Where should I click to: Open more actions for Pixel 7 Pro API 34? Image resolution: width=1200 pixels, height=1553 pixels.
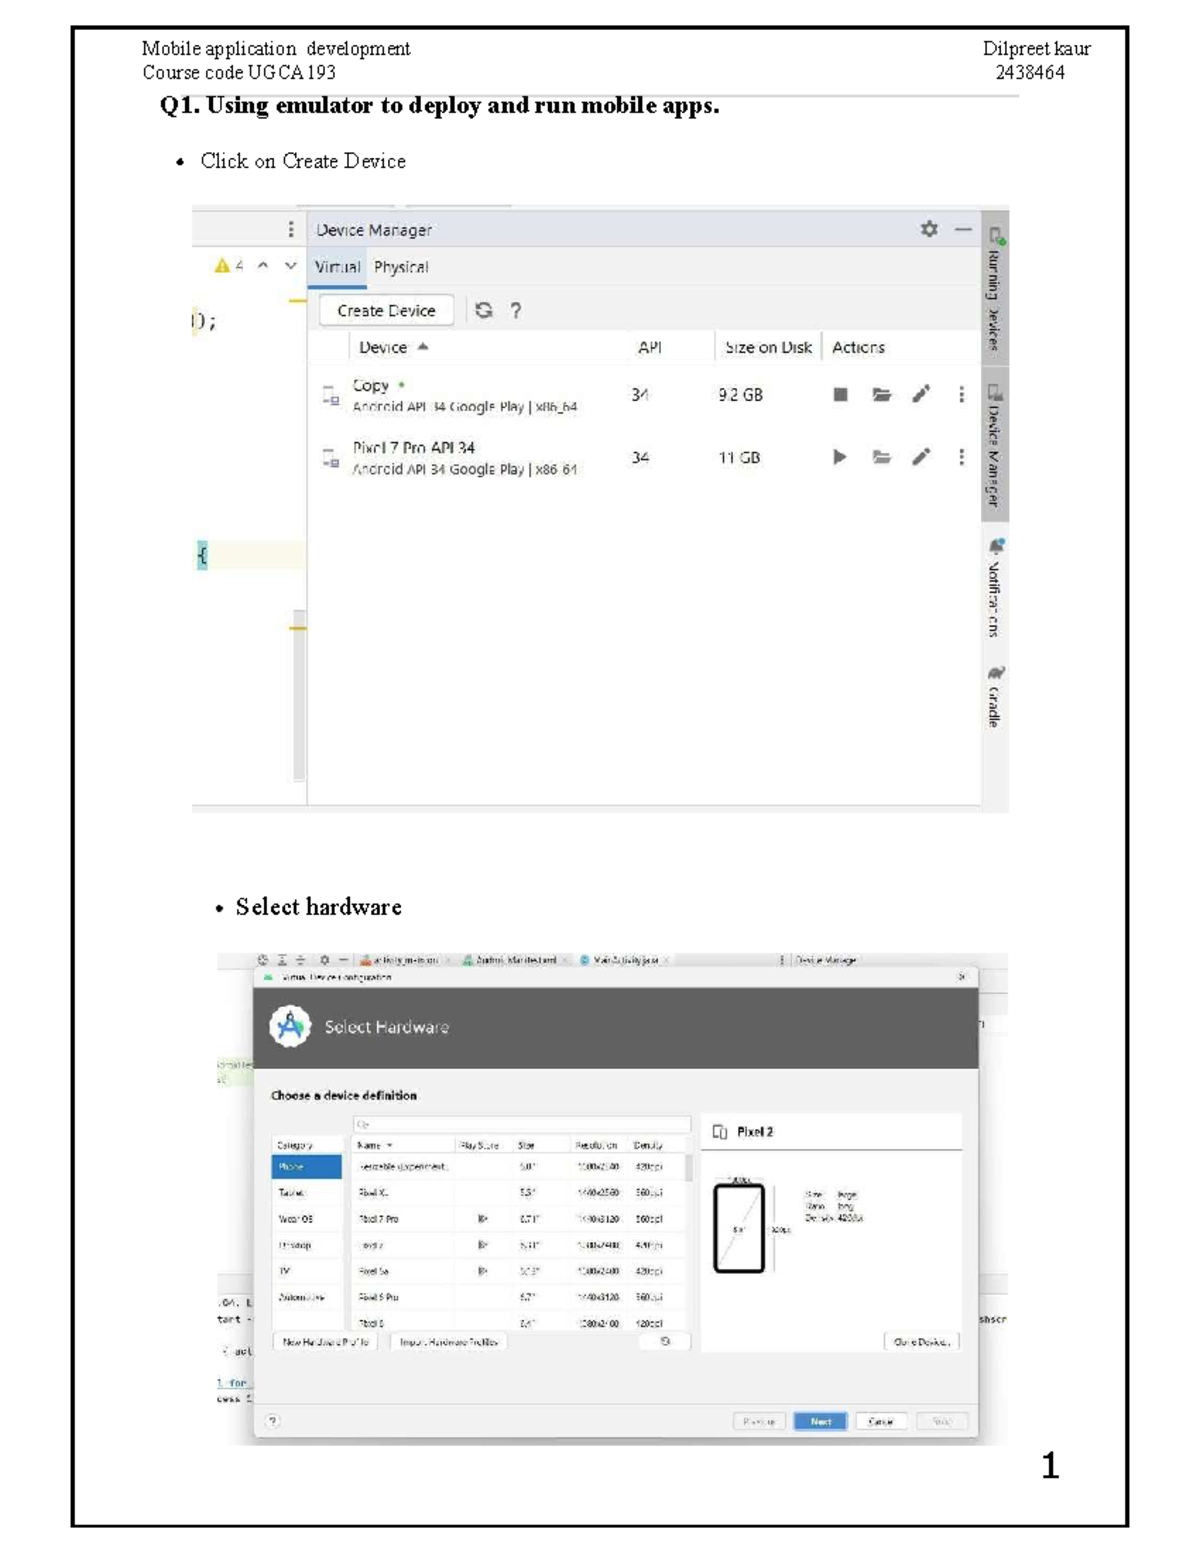[x=961, y=457]
